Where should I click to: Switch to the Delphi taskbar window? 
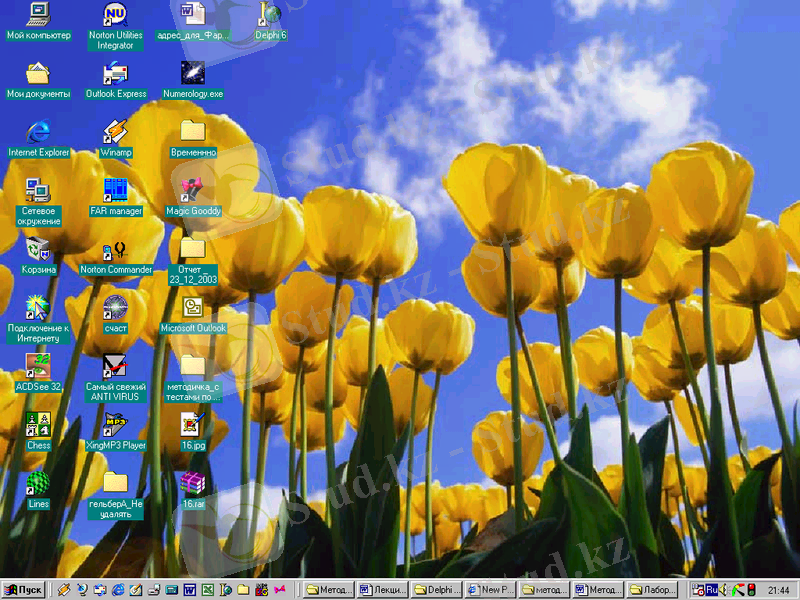tap(437, 590)
